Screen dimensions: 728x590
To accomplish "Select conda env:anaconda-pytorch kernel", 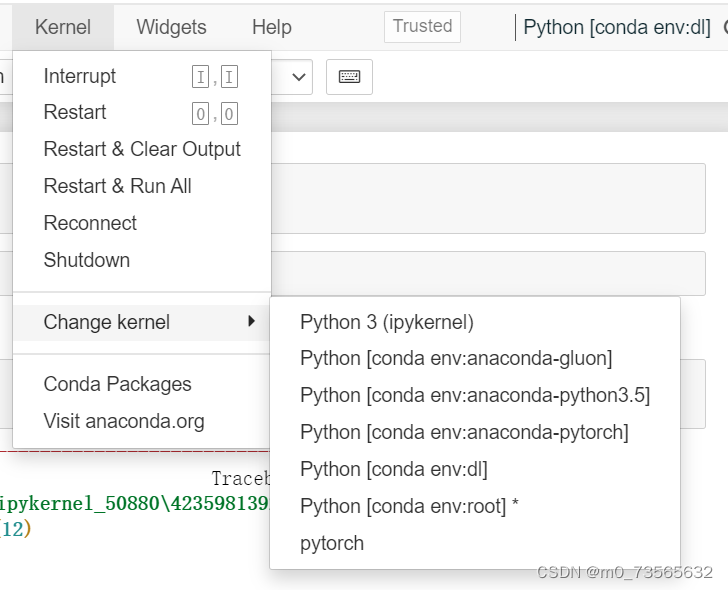I will coord(464,432).
